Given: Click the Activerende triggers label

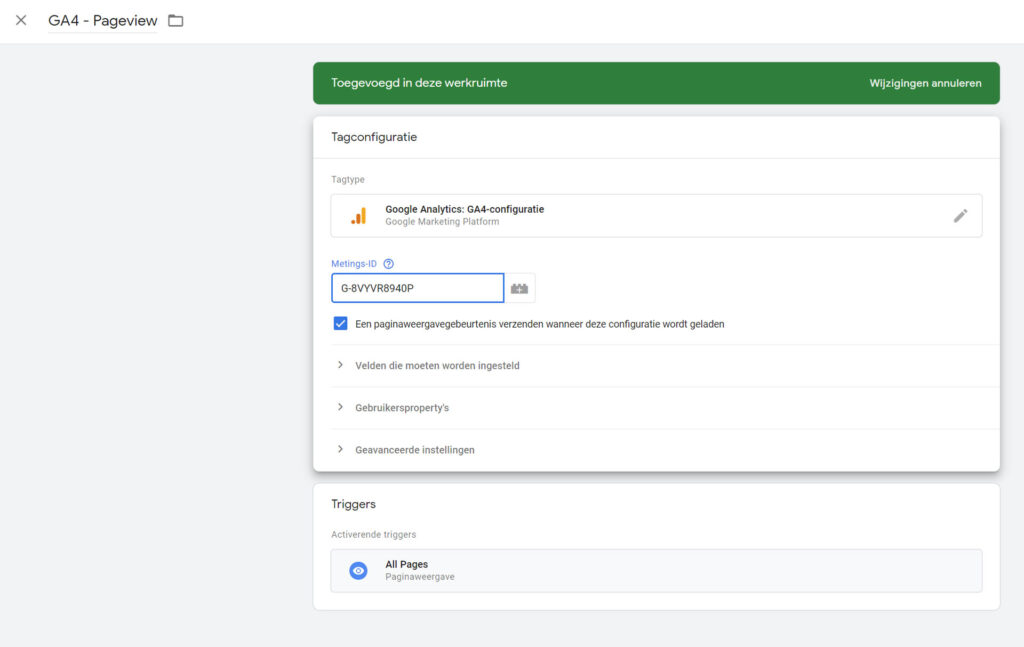Looking at the screenshot, I should (x=374, y=535).
